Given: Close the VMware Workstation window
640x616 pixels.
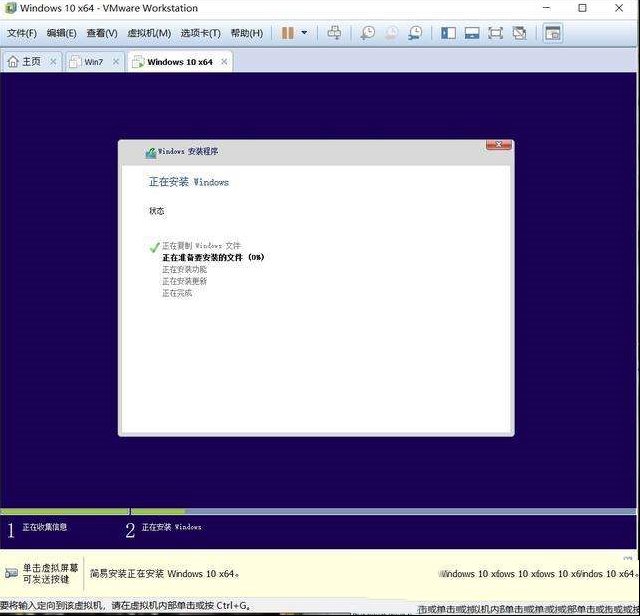Looking at the screenshot, I should point(619,8).
